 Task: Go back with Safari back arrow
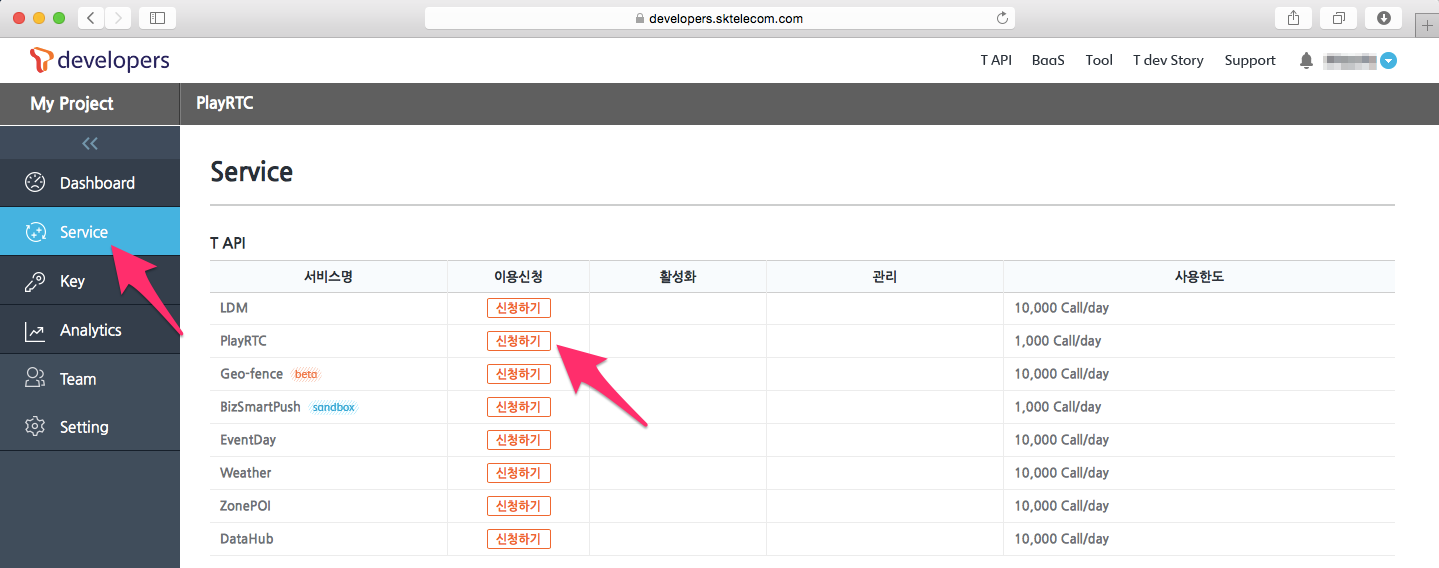pos(91,18)
